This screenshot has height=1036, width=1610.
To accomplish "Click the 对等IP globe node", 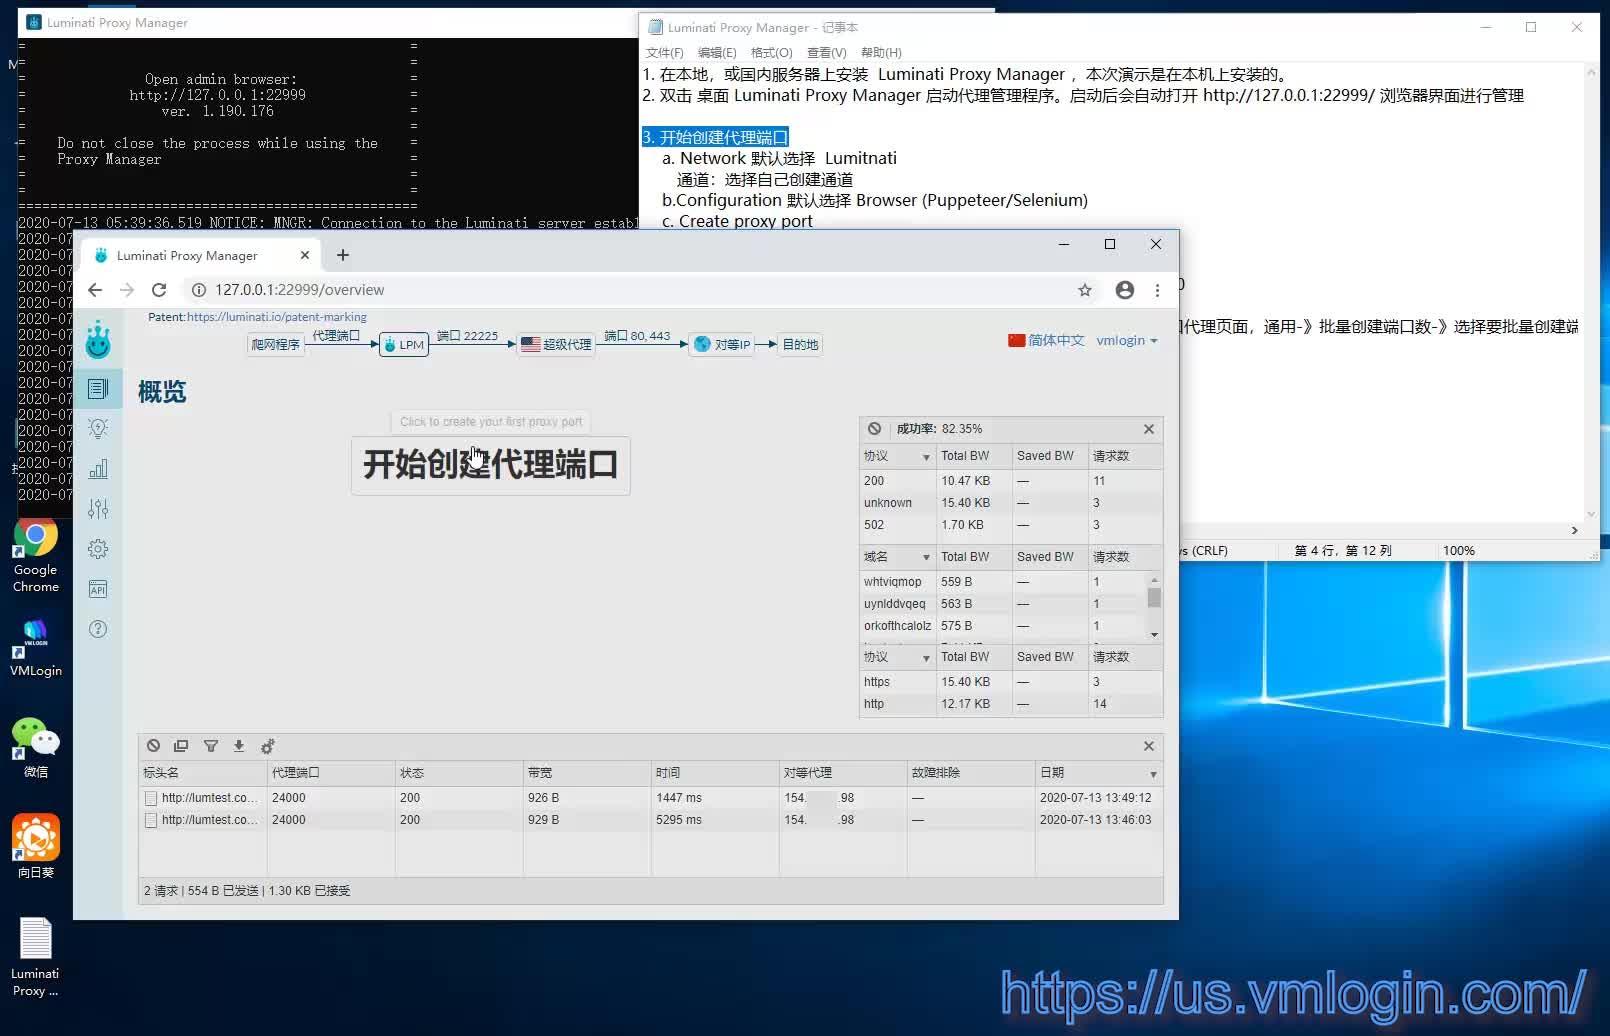I will pyautogui.click(x=722, y=344).
